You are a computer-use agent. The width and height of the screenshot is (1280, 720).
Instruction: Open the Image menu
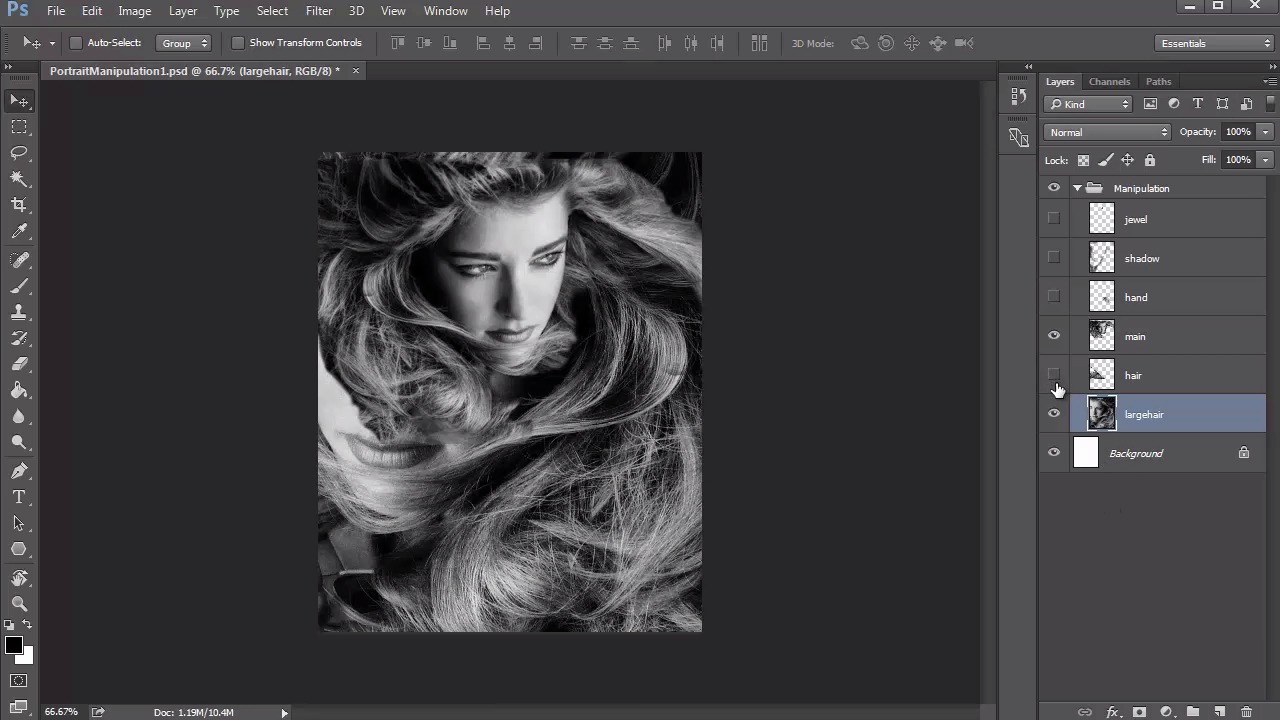pyautogui.click(x=134, y=11)
